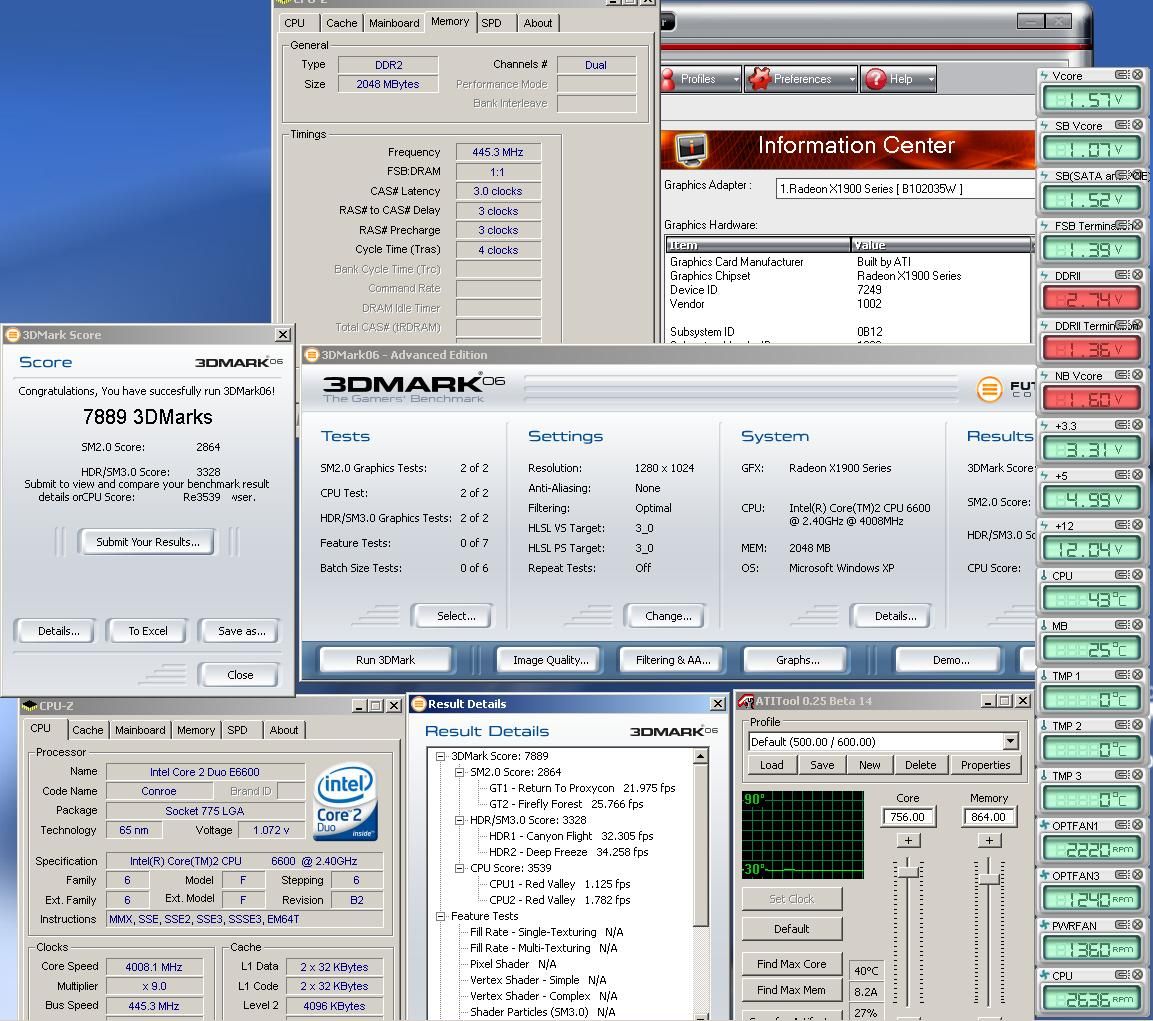
Task: Open settings icon on the DDRII gauge
Action: tap(1122, 275)
